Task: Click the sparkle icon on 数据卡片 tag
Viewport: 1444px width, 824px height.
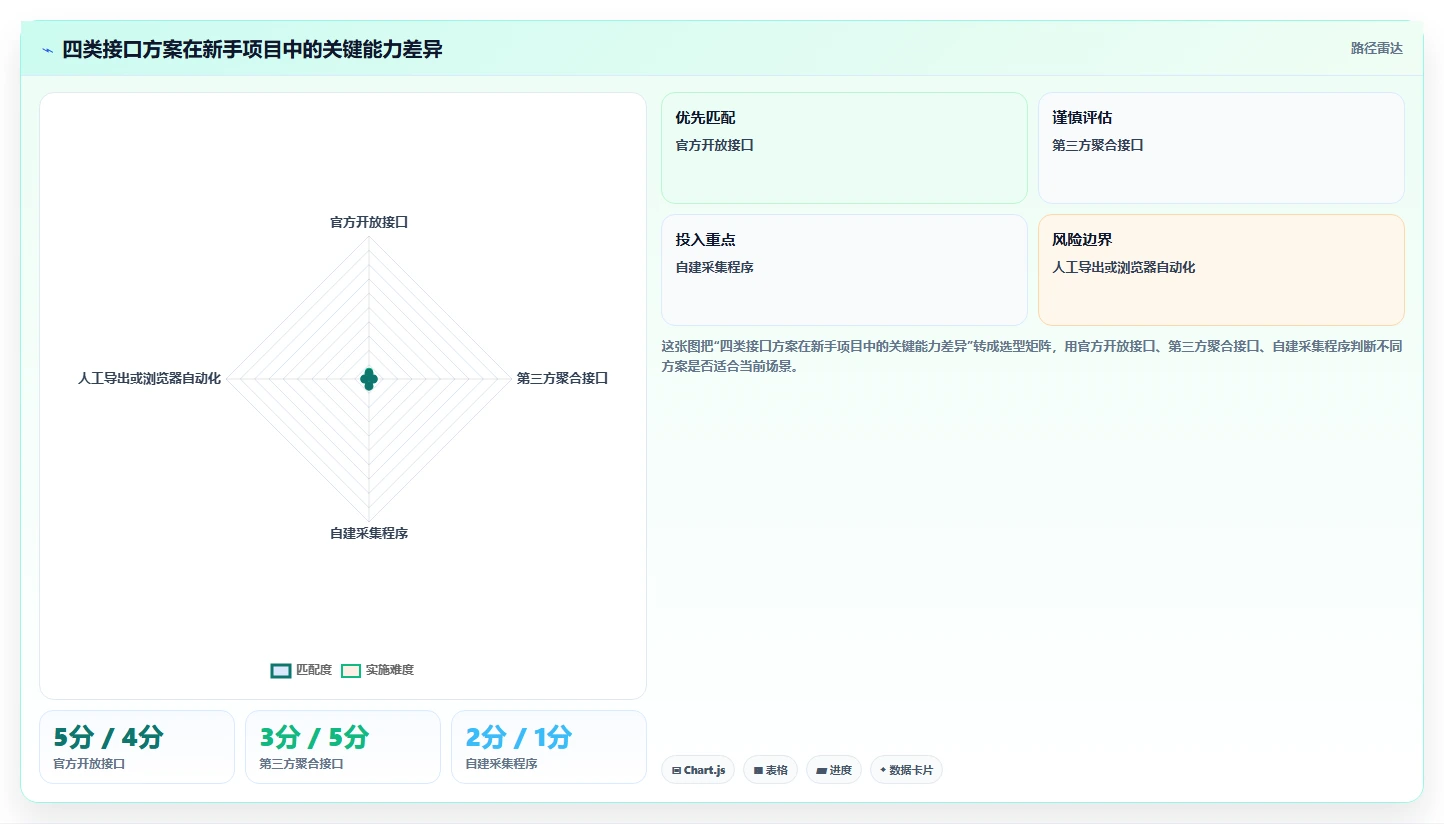Action: [x=883, y=770]
